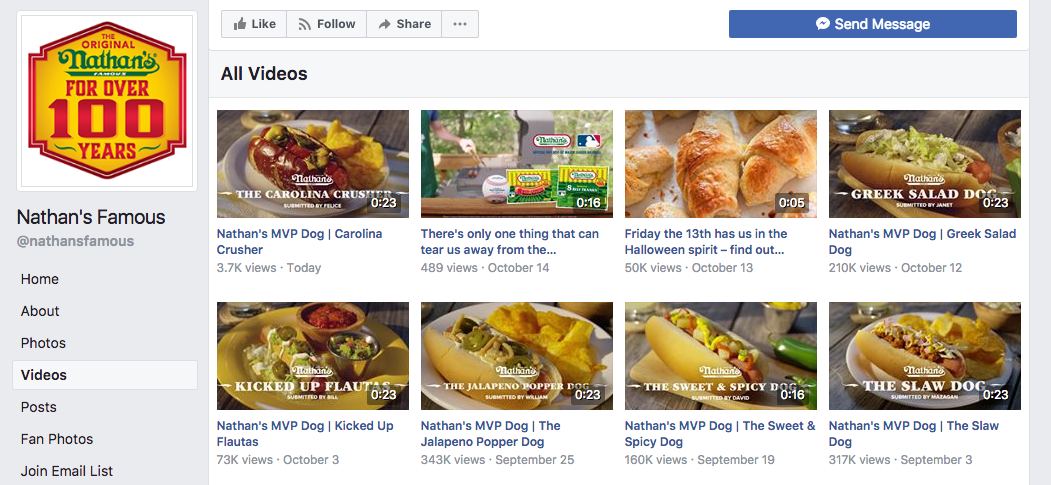Viewport: 1051px width, 485px height.
Task: Open 'The Jalapeno Popper Dog' title link
Action: (x=491, y=433)
